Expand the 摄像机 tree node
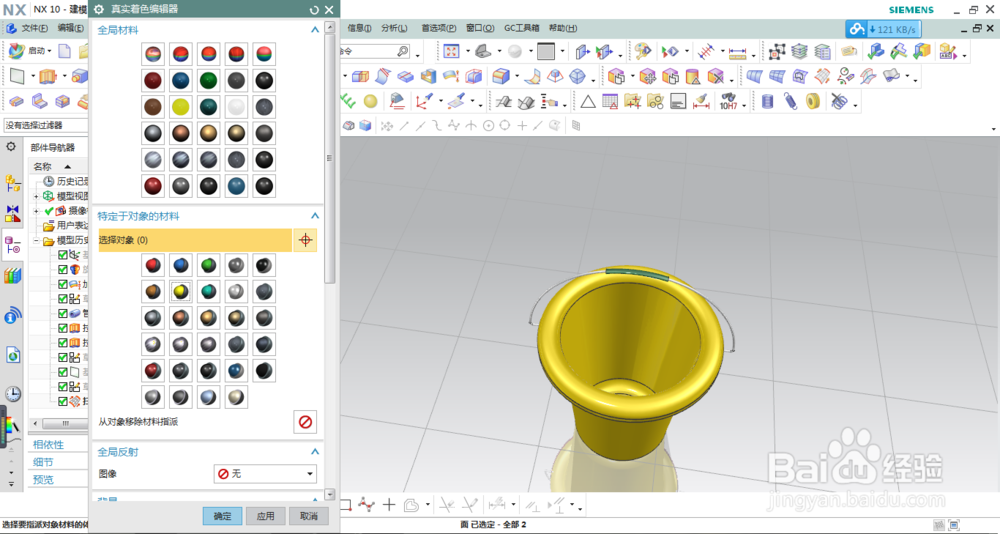Screen dimensions: 1000x534 36,211
